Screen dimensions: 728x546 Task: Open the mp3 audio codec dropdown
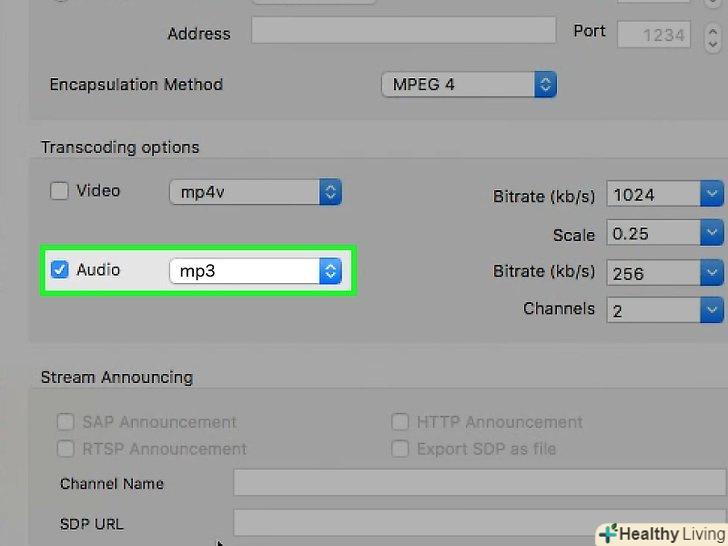pos(255,271)
